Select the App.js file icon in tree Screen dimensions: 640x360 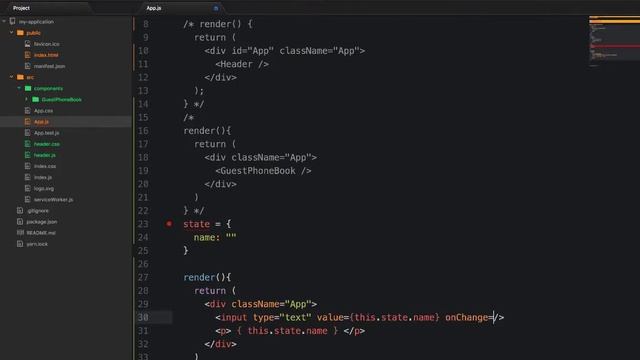pos(27,122)
